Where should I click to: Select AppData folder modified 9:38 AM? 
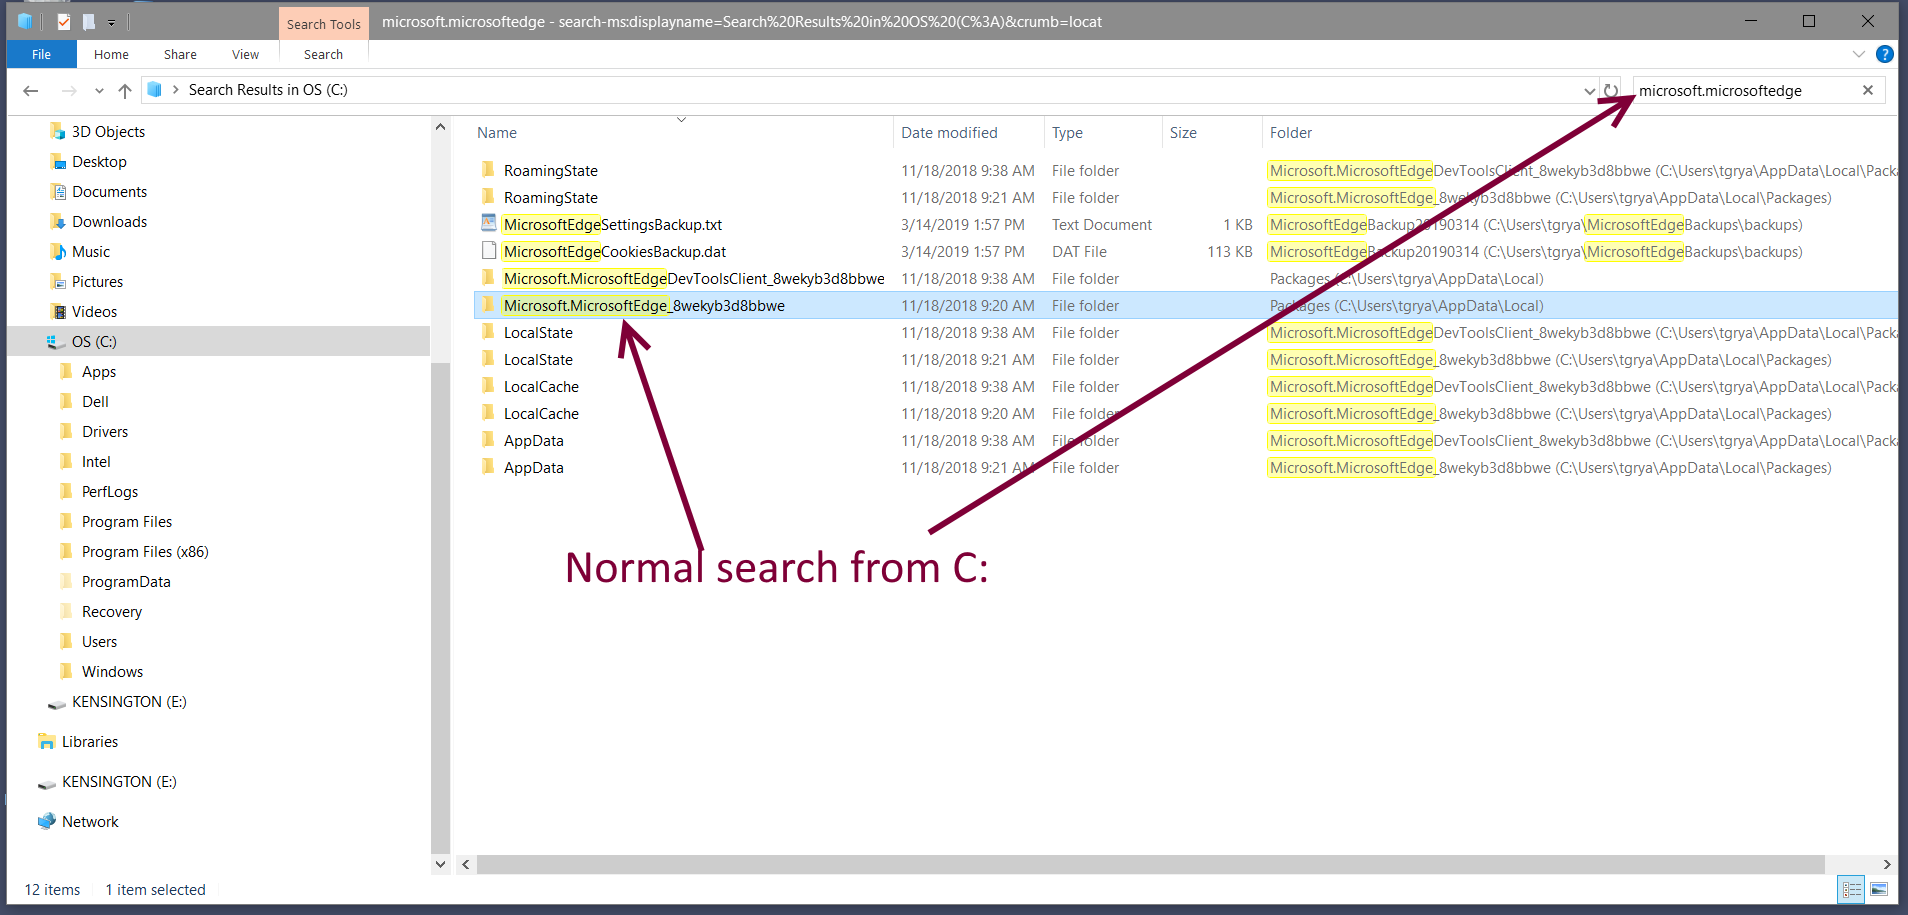(534, 441)
